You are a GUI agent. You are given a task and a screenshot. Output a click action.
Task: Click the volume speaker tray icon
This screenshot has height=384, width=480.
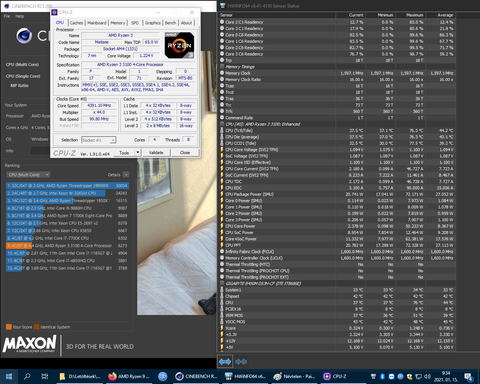(x=427, y=377)
